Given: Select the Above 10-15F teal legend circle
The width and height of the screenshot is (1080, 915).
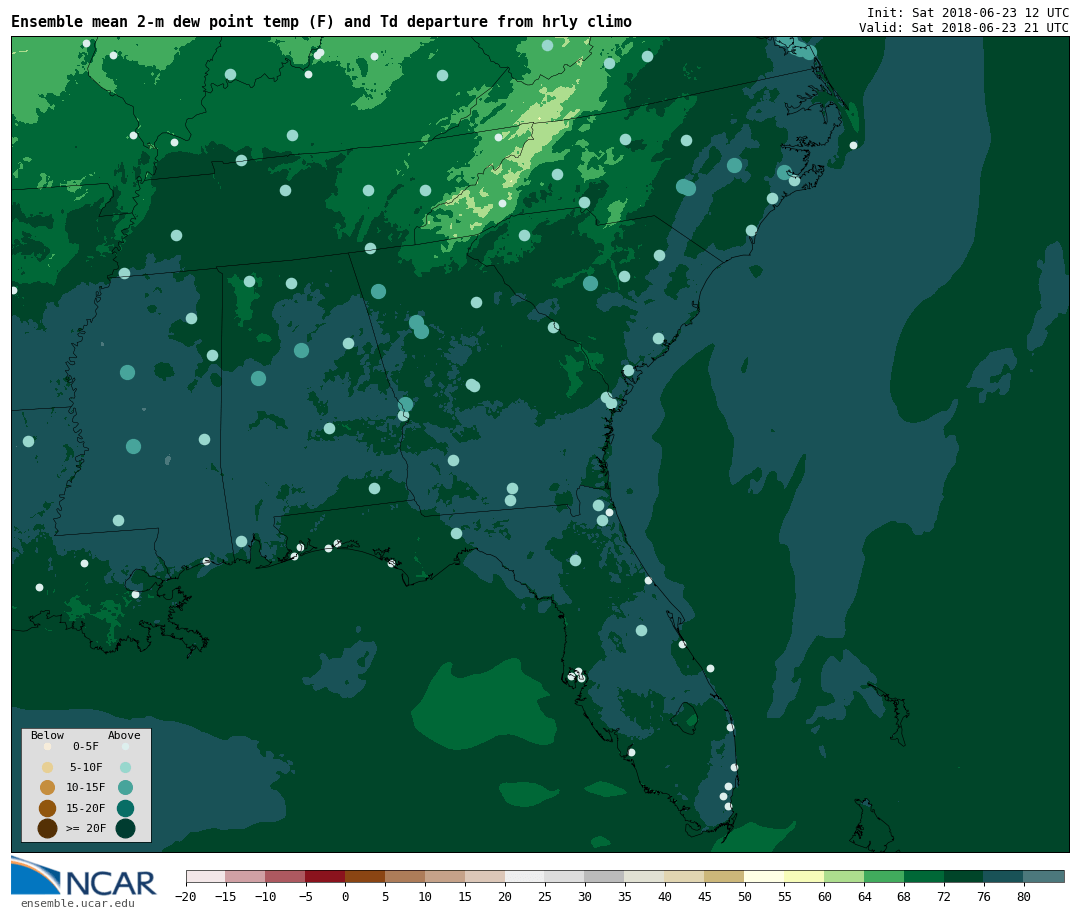Looking at the screenshot, I should [125, 788].
